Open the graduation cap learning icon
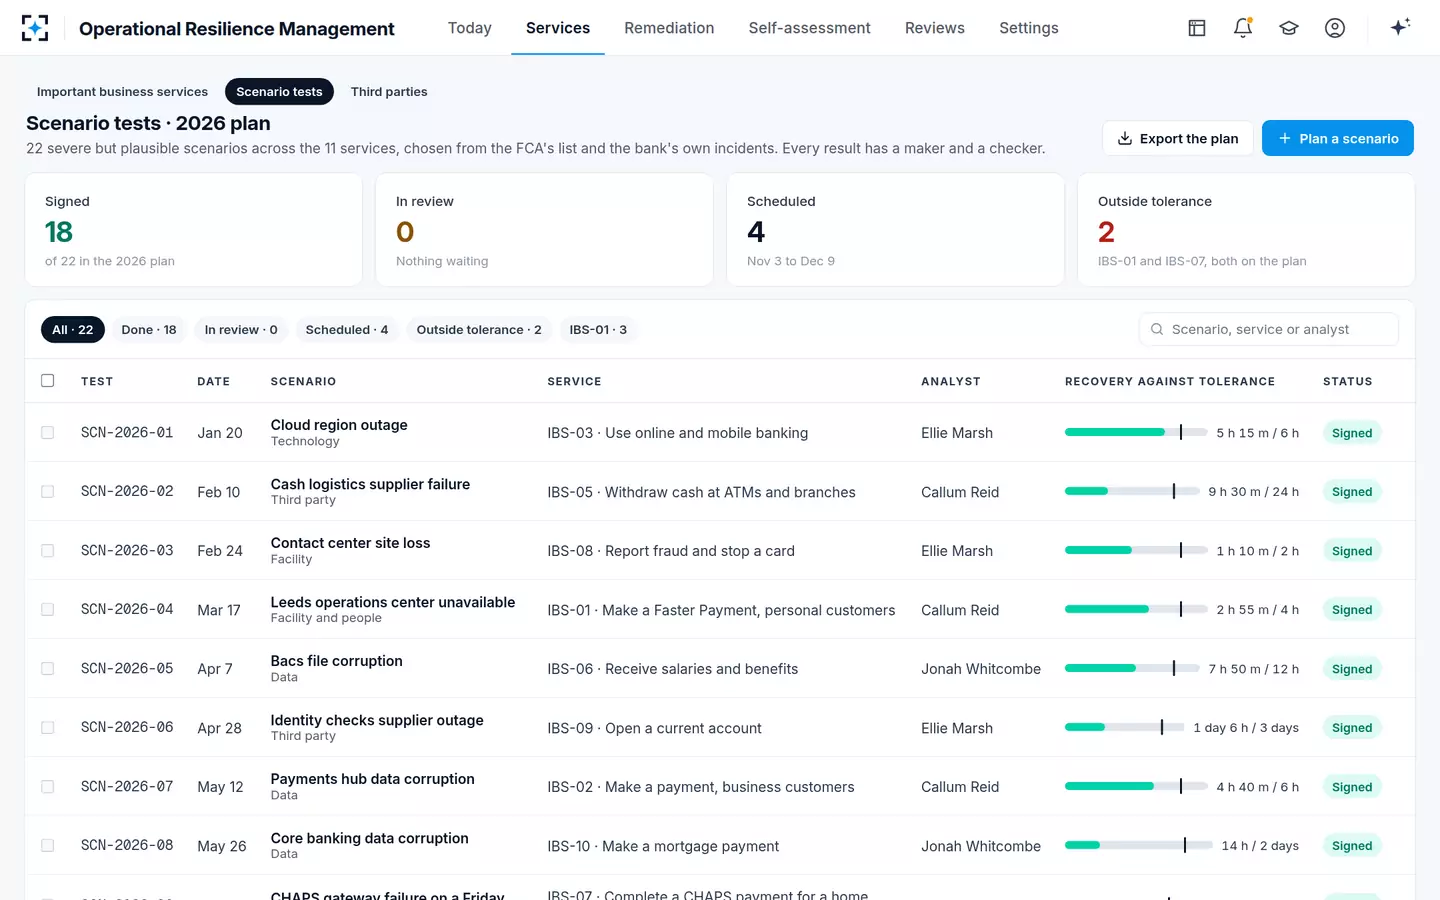Viewport: 1440px width, 900px height. click(x=1289, y=28)
